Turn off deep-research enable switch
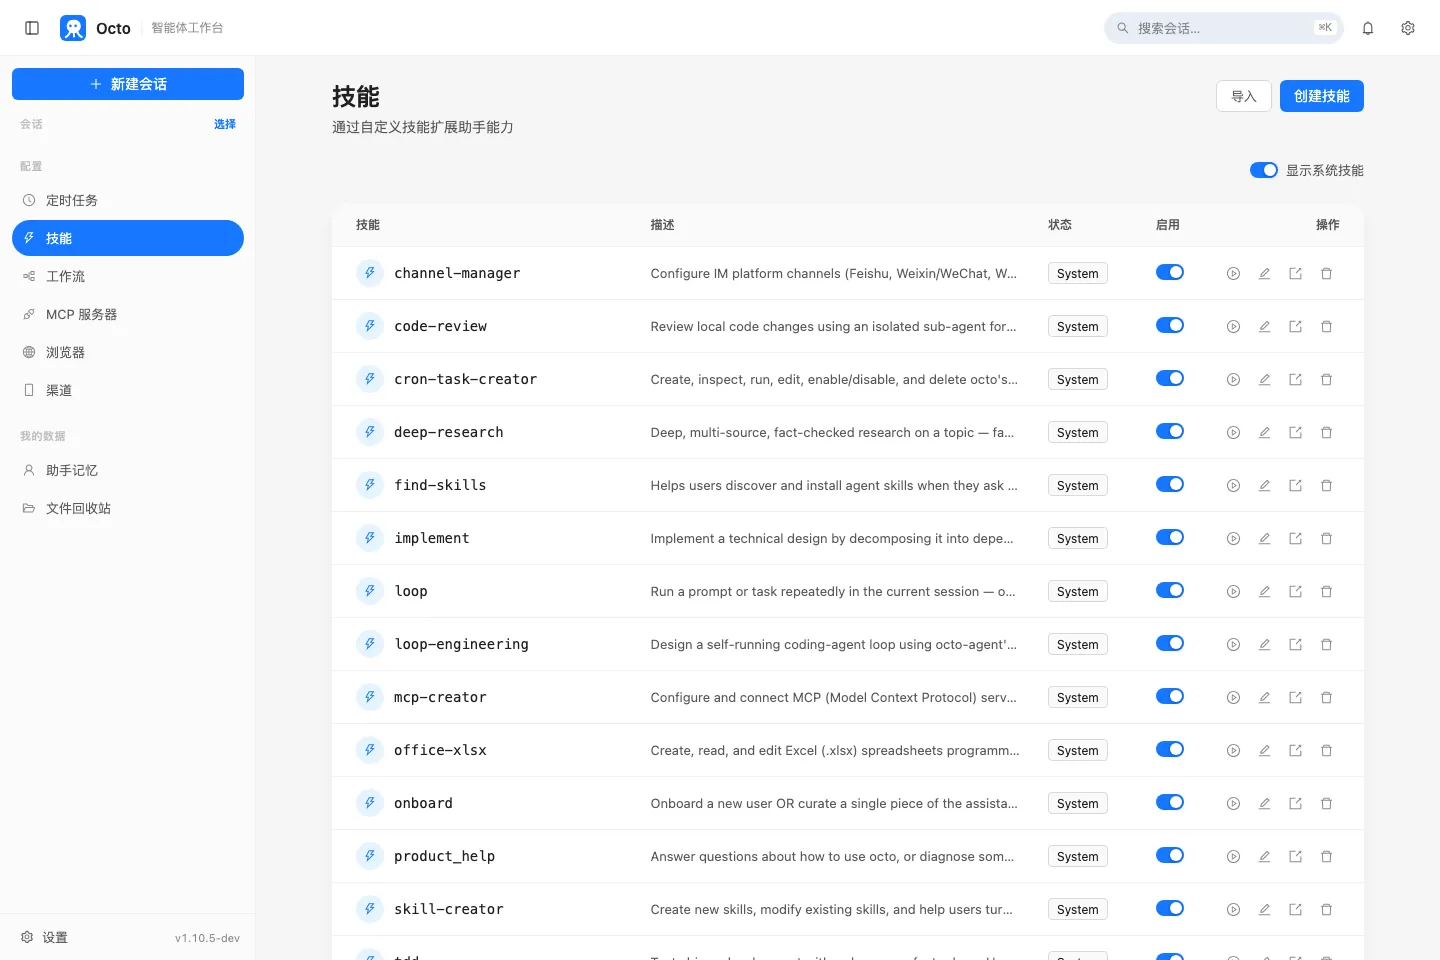 [1169, 431]
